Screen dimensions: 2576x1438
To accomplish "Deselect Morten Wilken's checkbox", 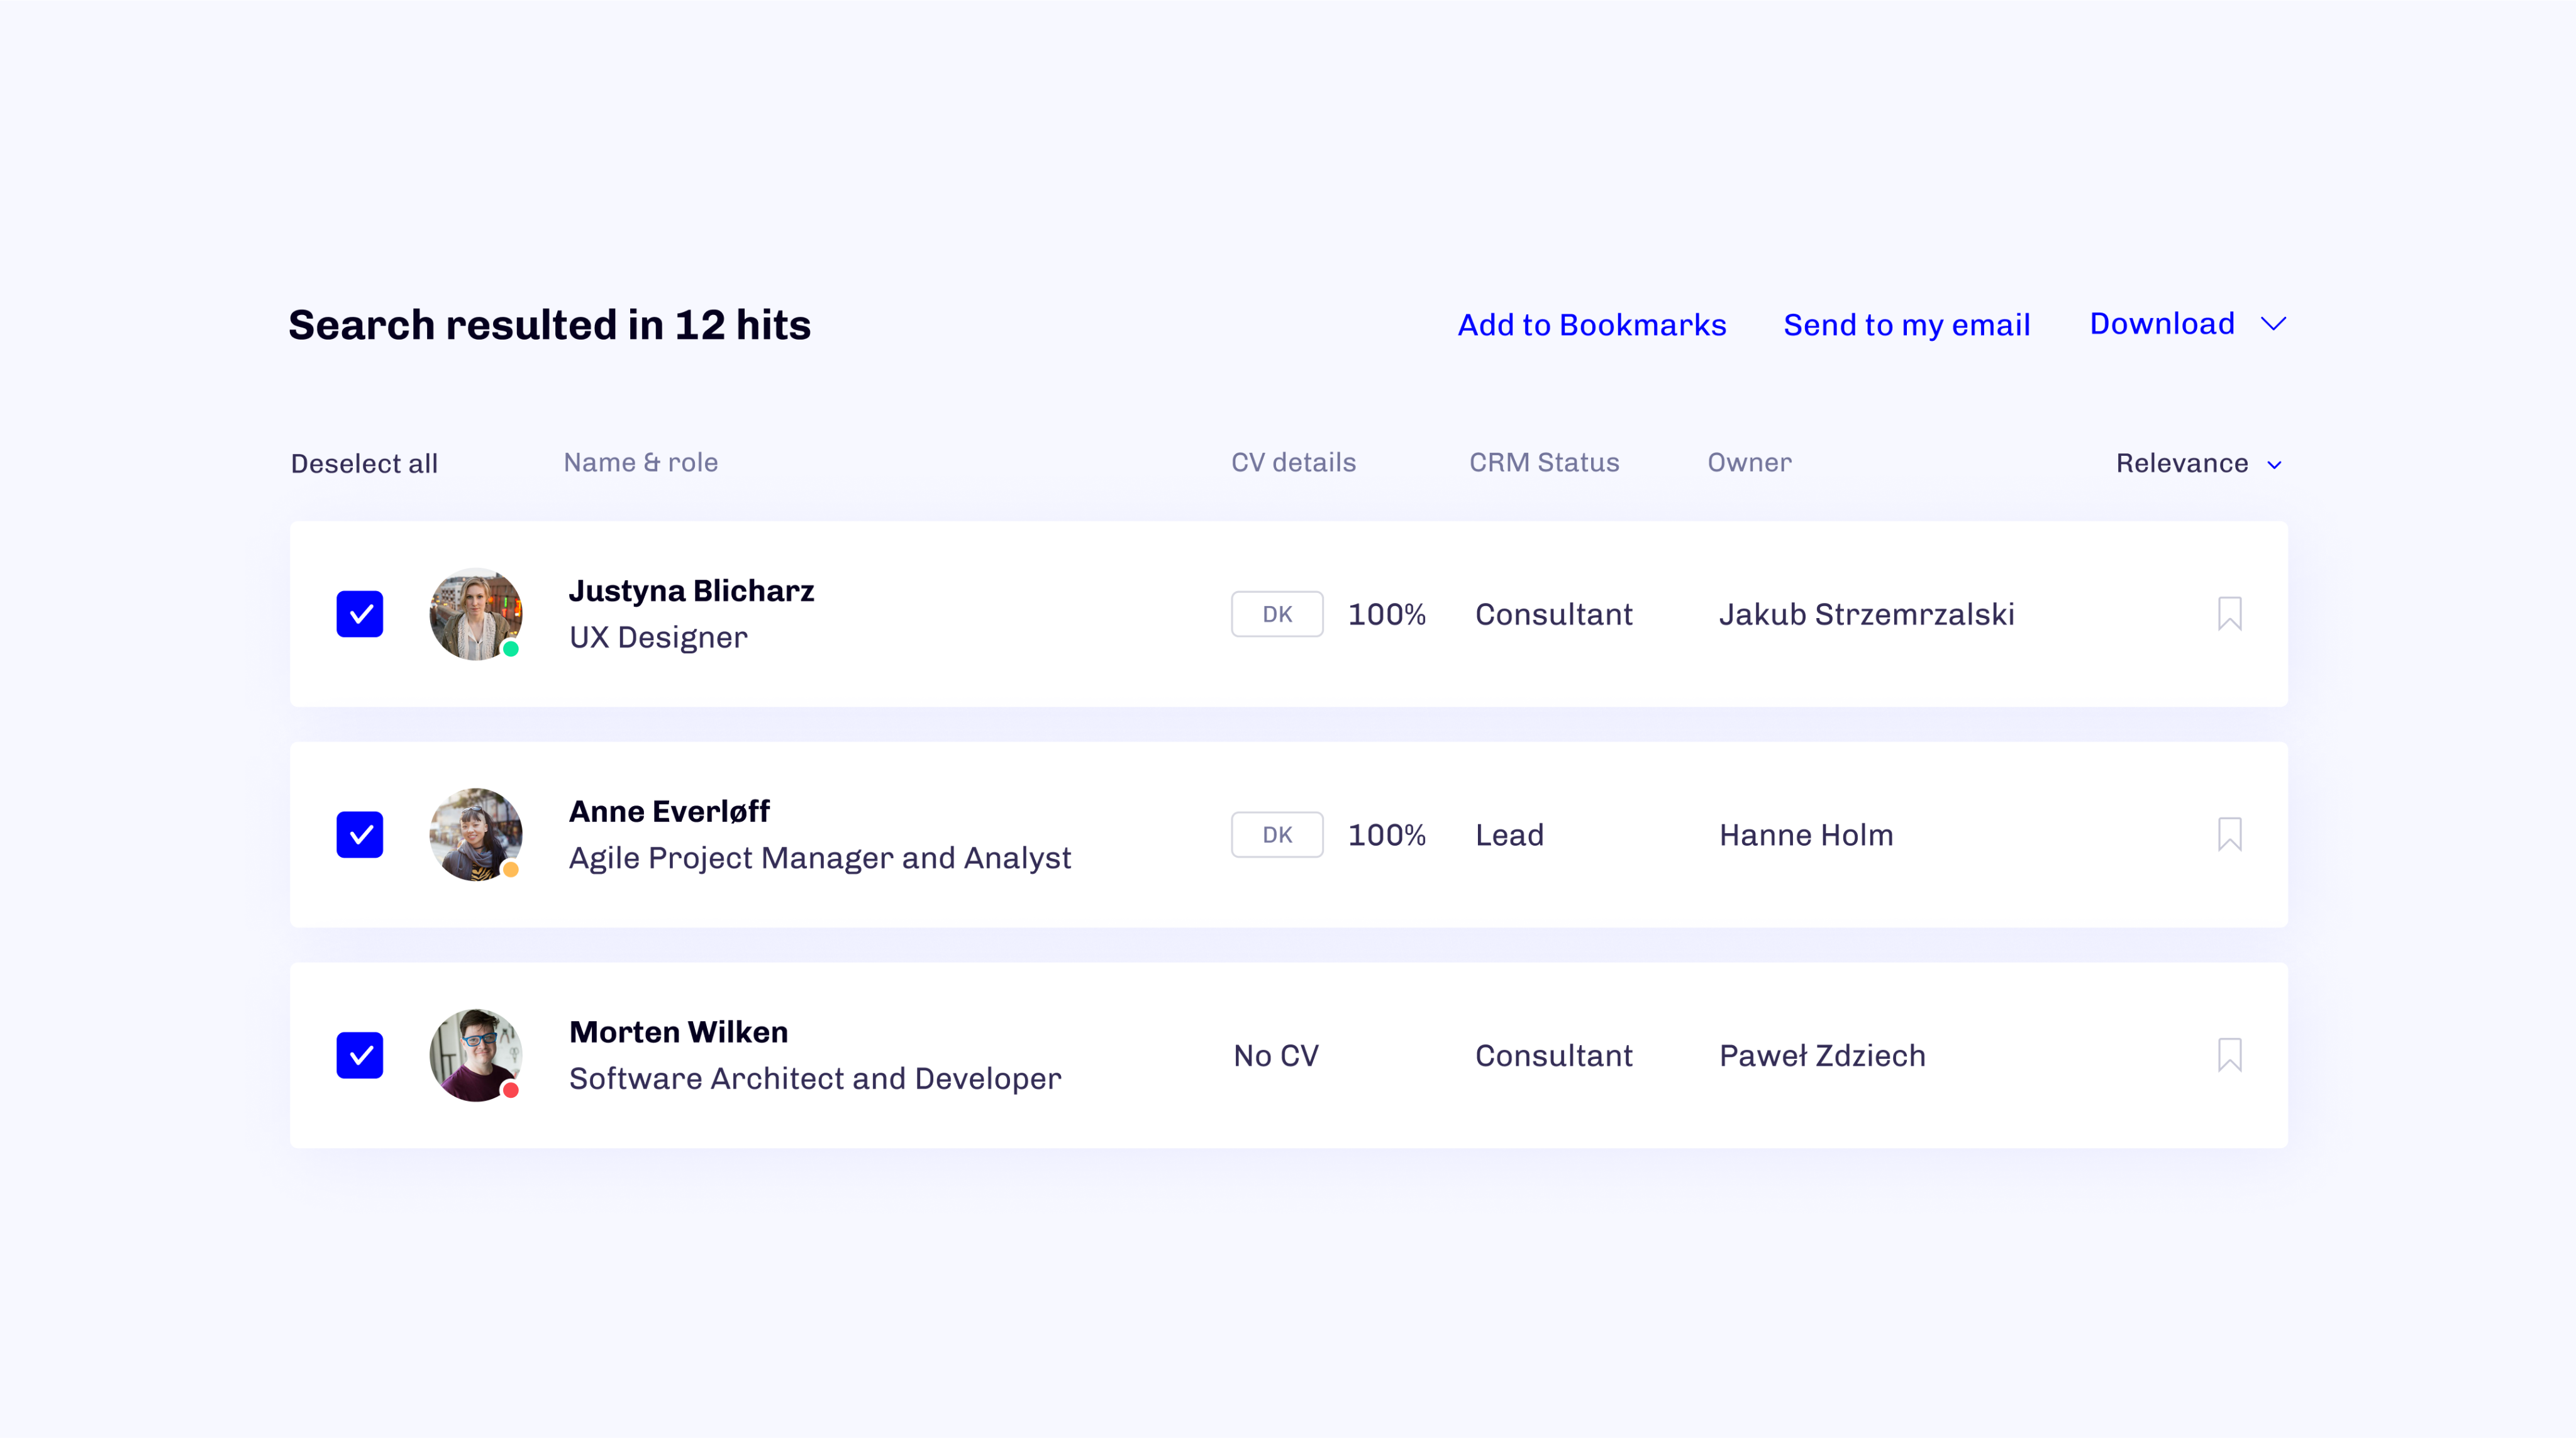I will [x=360, y=1055].
